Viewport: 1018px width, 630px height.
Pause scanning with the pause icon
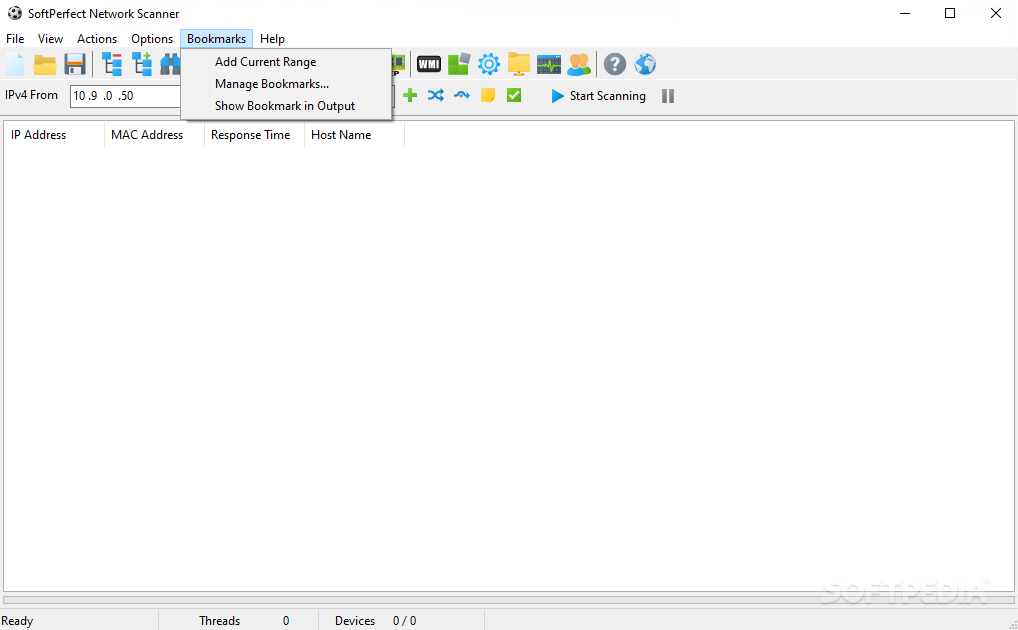click(x=668, y=96)
